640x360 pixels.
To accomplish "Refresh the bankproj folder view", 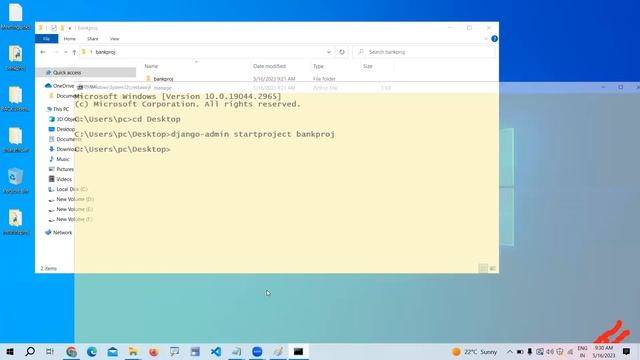I will point(342,52).
